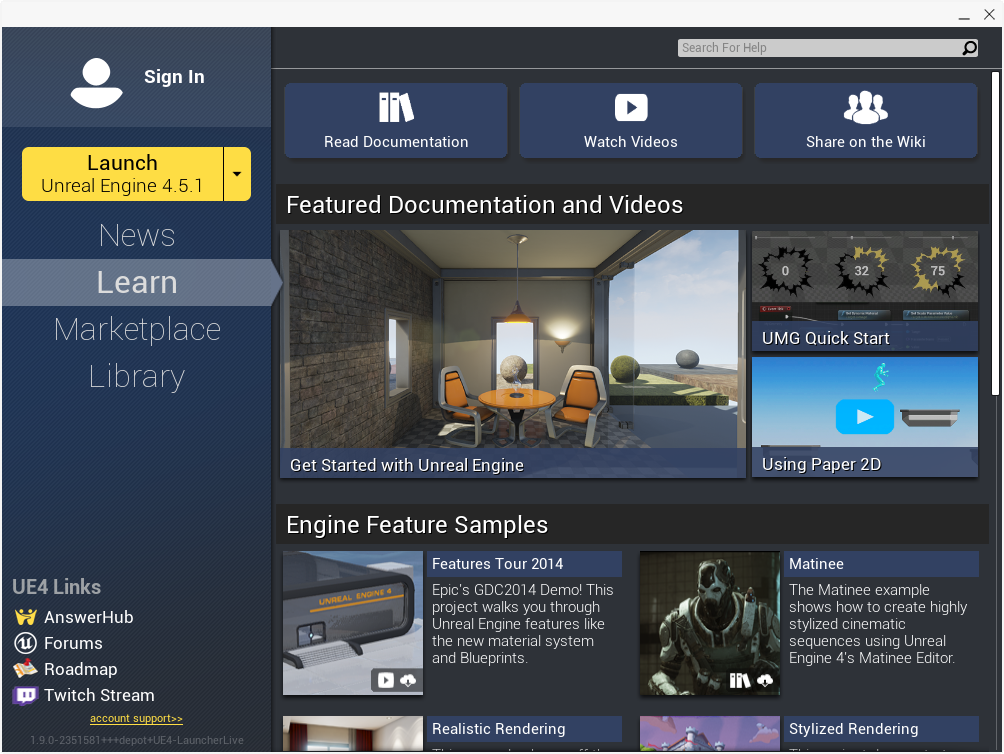Click the Watch Videos play icon

click(631, 108)
